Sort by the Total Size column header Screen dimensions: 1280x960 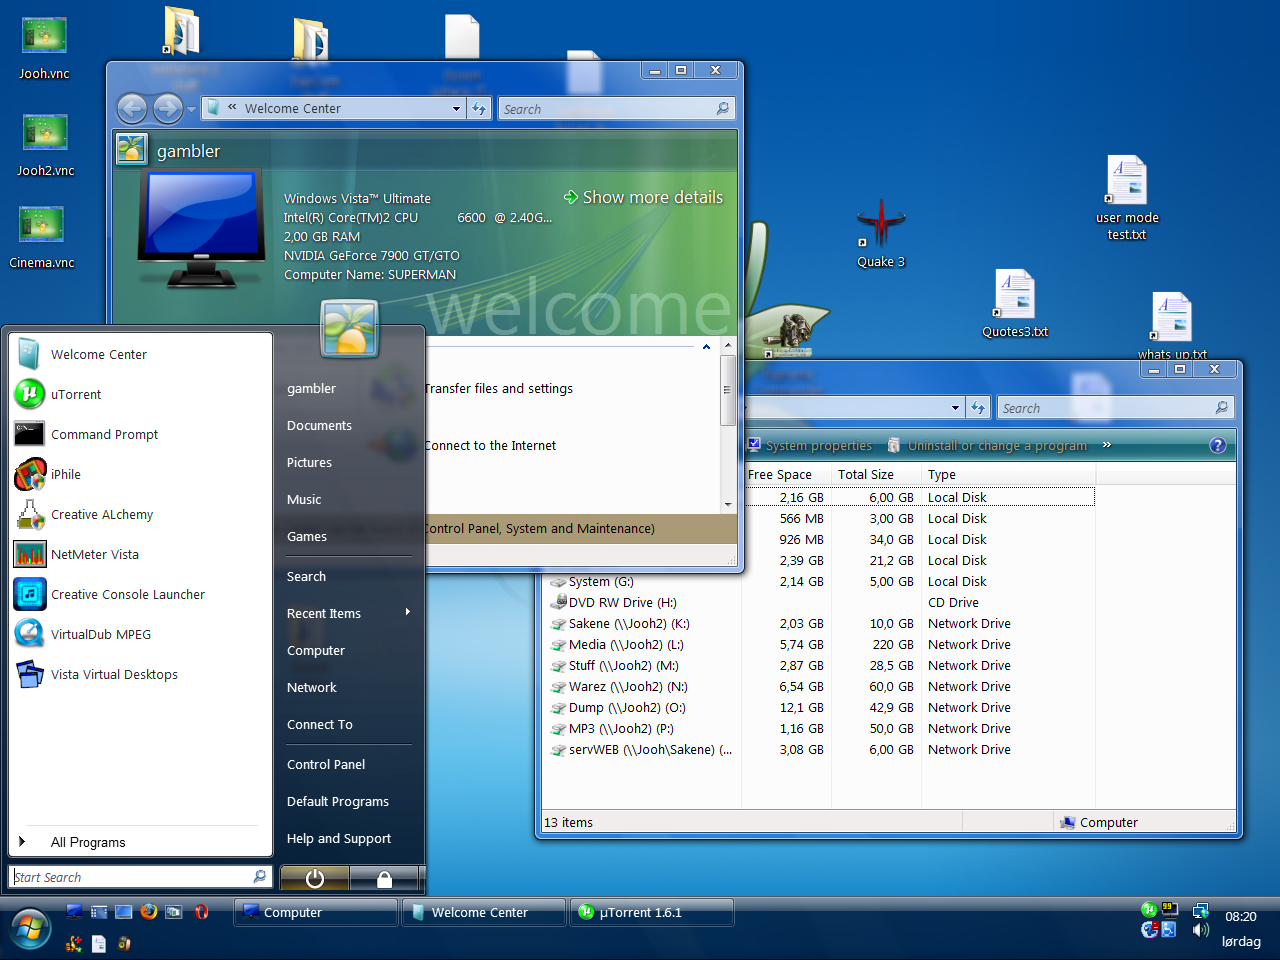tap(876, 474)
